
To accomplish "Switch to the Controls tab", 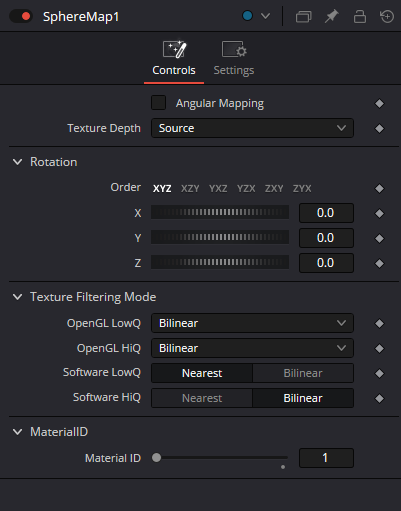I will coord(174,59).
